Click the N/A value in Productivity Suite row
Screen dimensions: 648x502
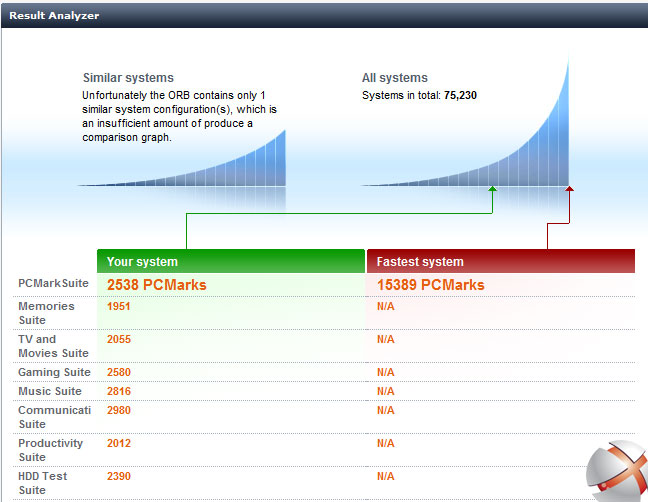[x=386, y=443]
